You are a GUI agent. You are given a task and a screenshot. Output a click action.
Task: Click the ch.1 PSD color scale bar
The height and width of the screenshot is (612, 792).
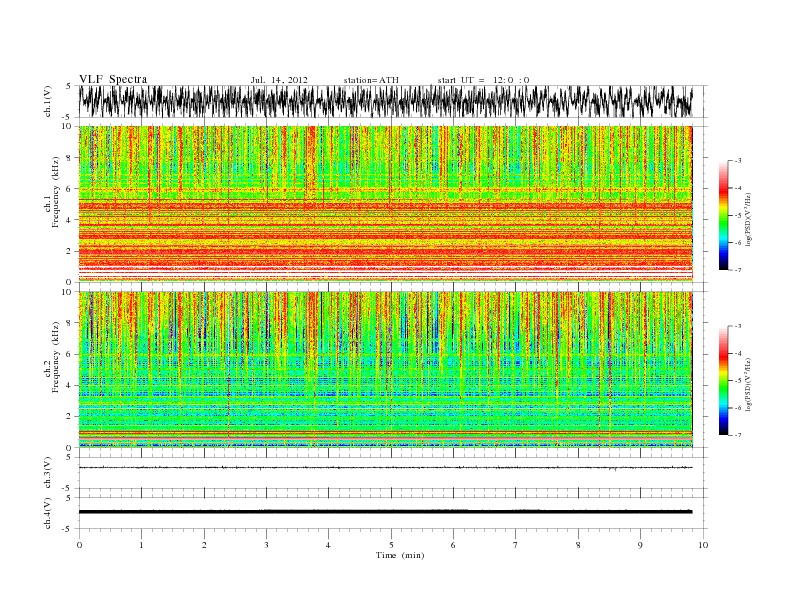pos(723,215)
